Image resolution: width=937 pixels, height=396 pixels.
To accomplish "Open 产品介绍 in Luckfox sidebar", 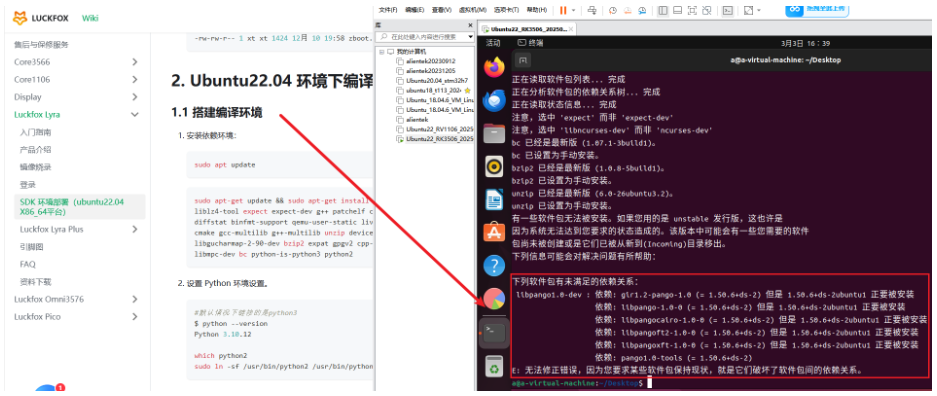I will (35, 149).
